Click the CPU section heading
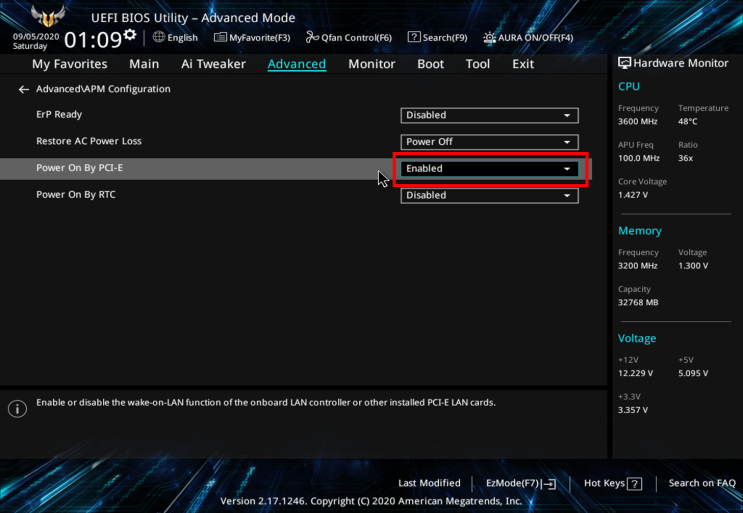Screen dimensions: 743x513 tap(629, 87)
